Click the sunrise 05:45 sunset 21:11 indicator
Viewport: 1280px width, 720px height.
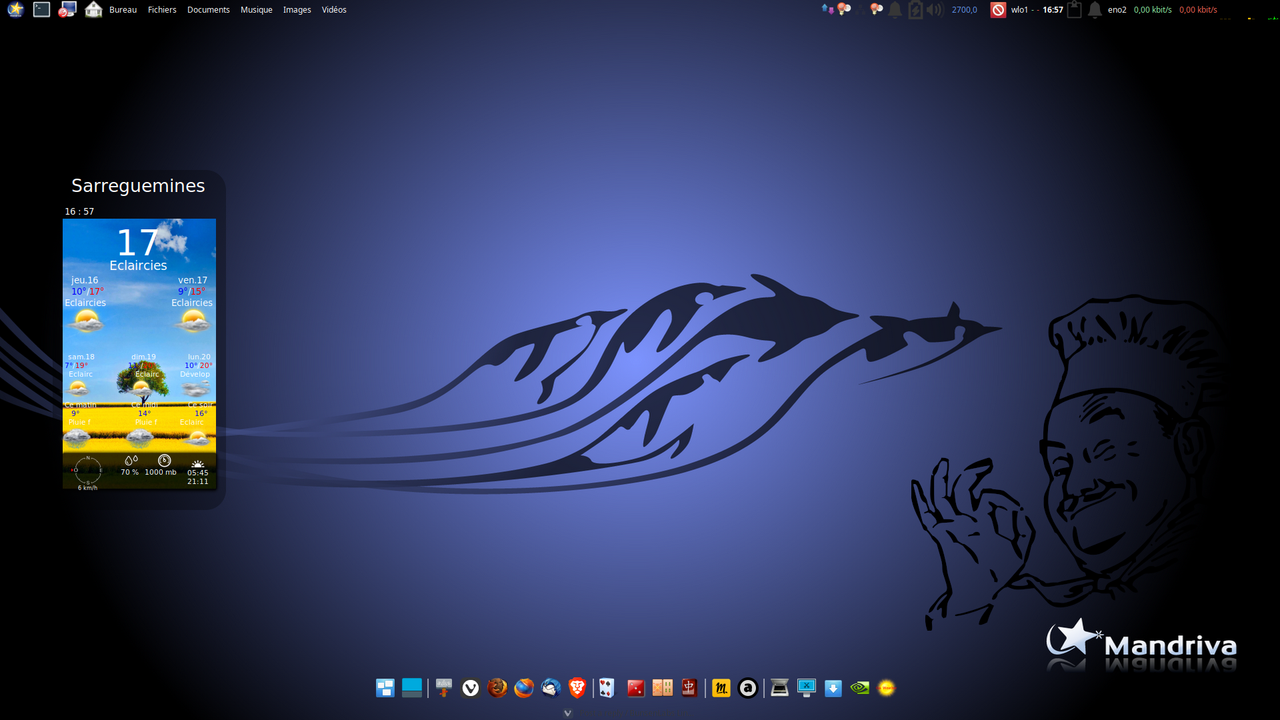(198, 472)
